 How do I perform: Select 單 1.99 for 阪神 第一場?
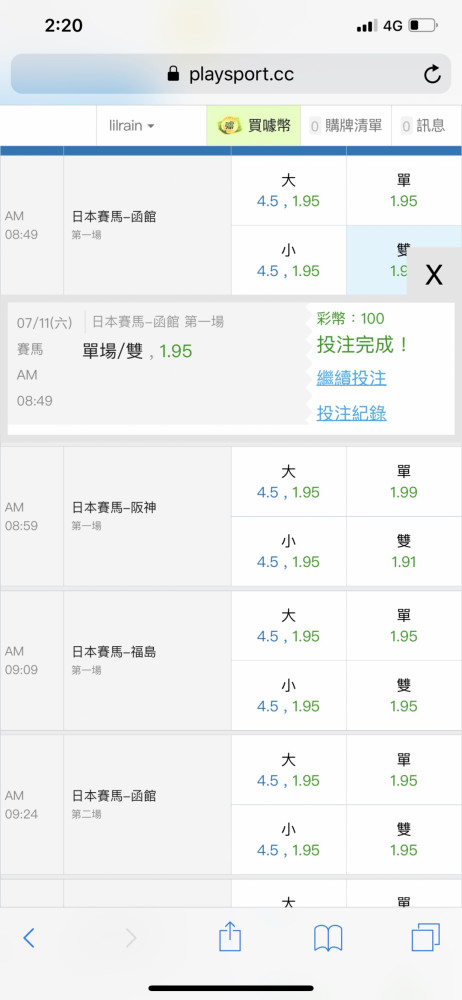click(x=404, y=482)
